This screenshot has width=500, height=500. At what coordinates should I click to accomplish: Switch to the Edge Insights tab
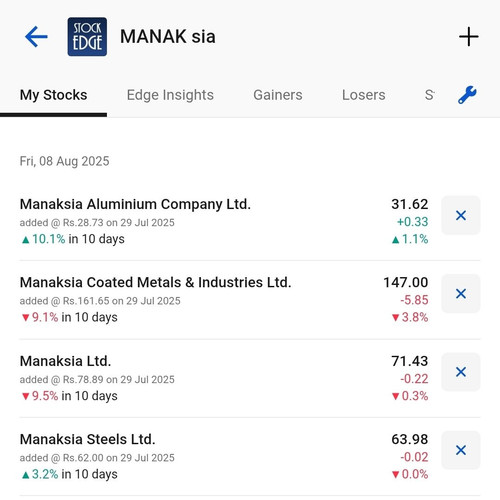click(170, 95)
